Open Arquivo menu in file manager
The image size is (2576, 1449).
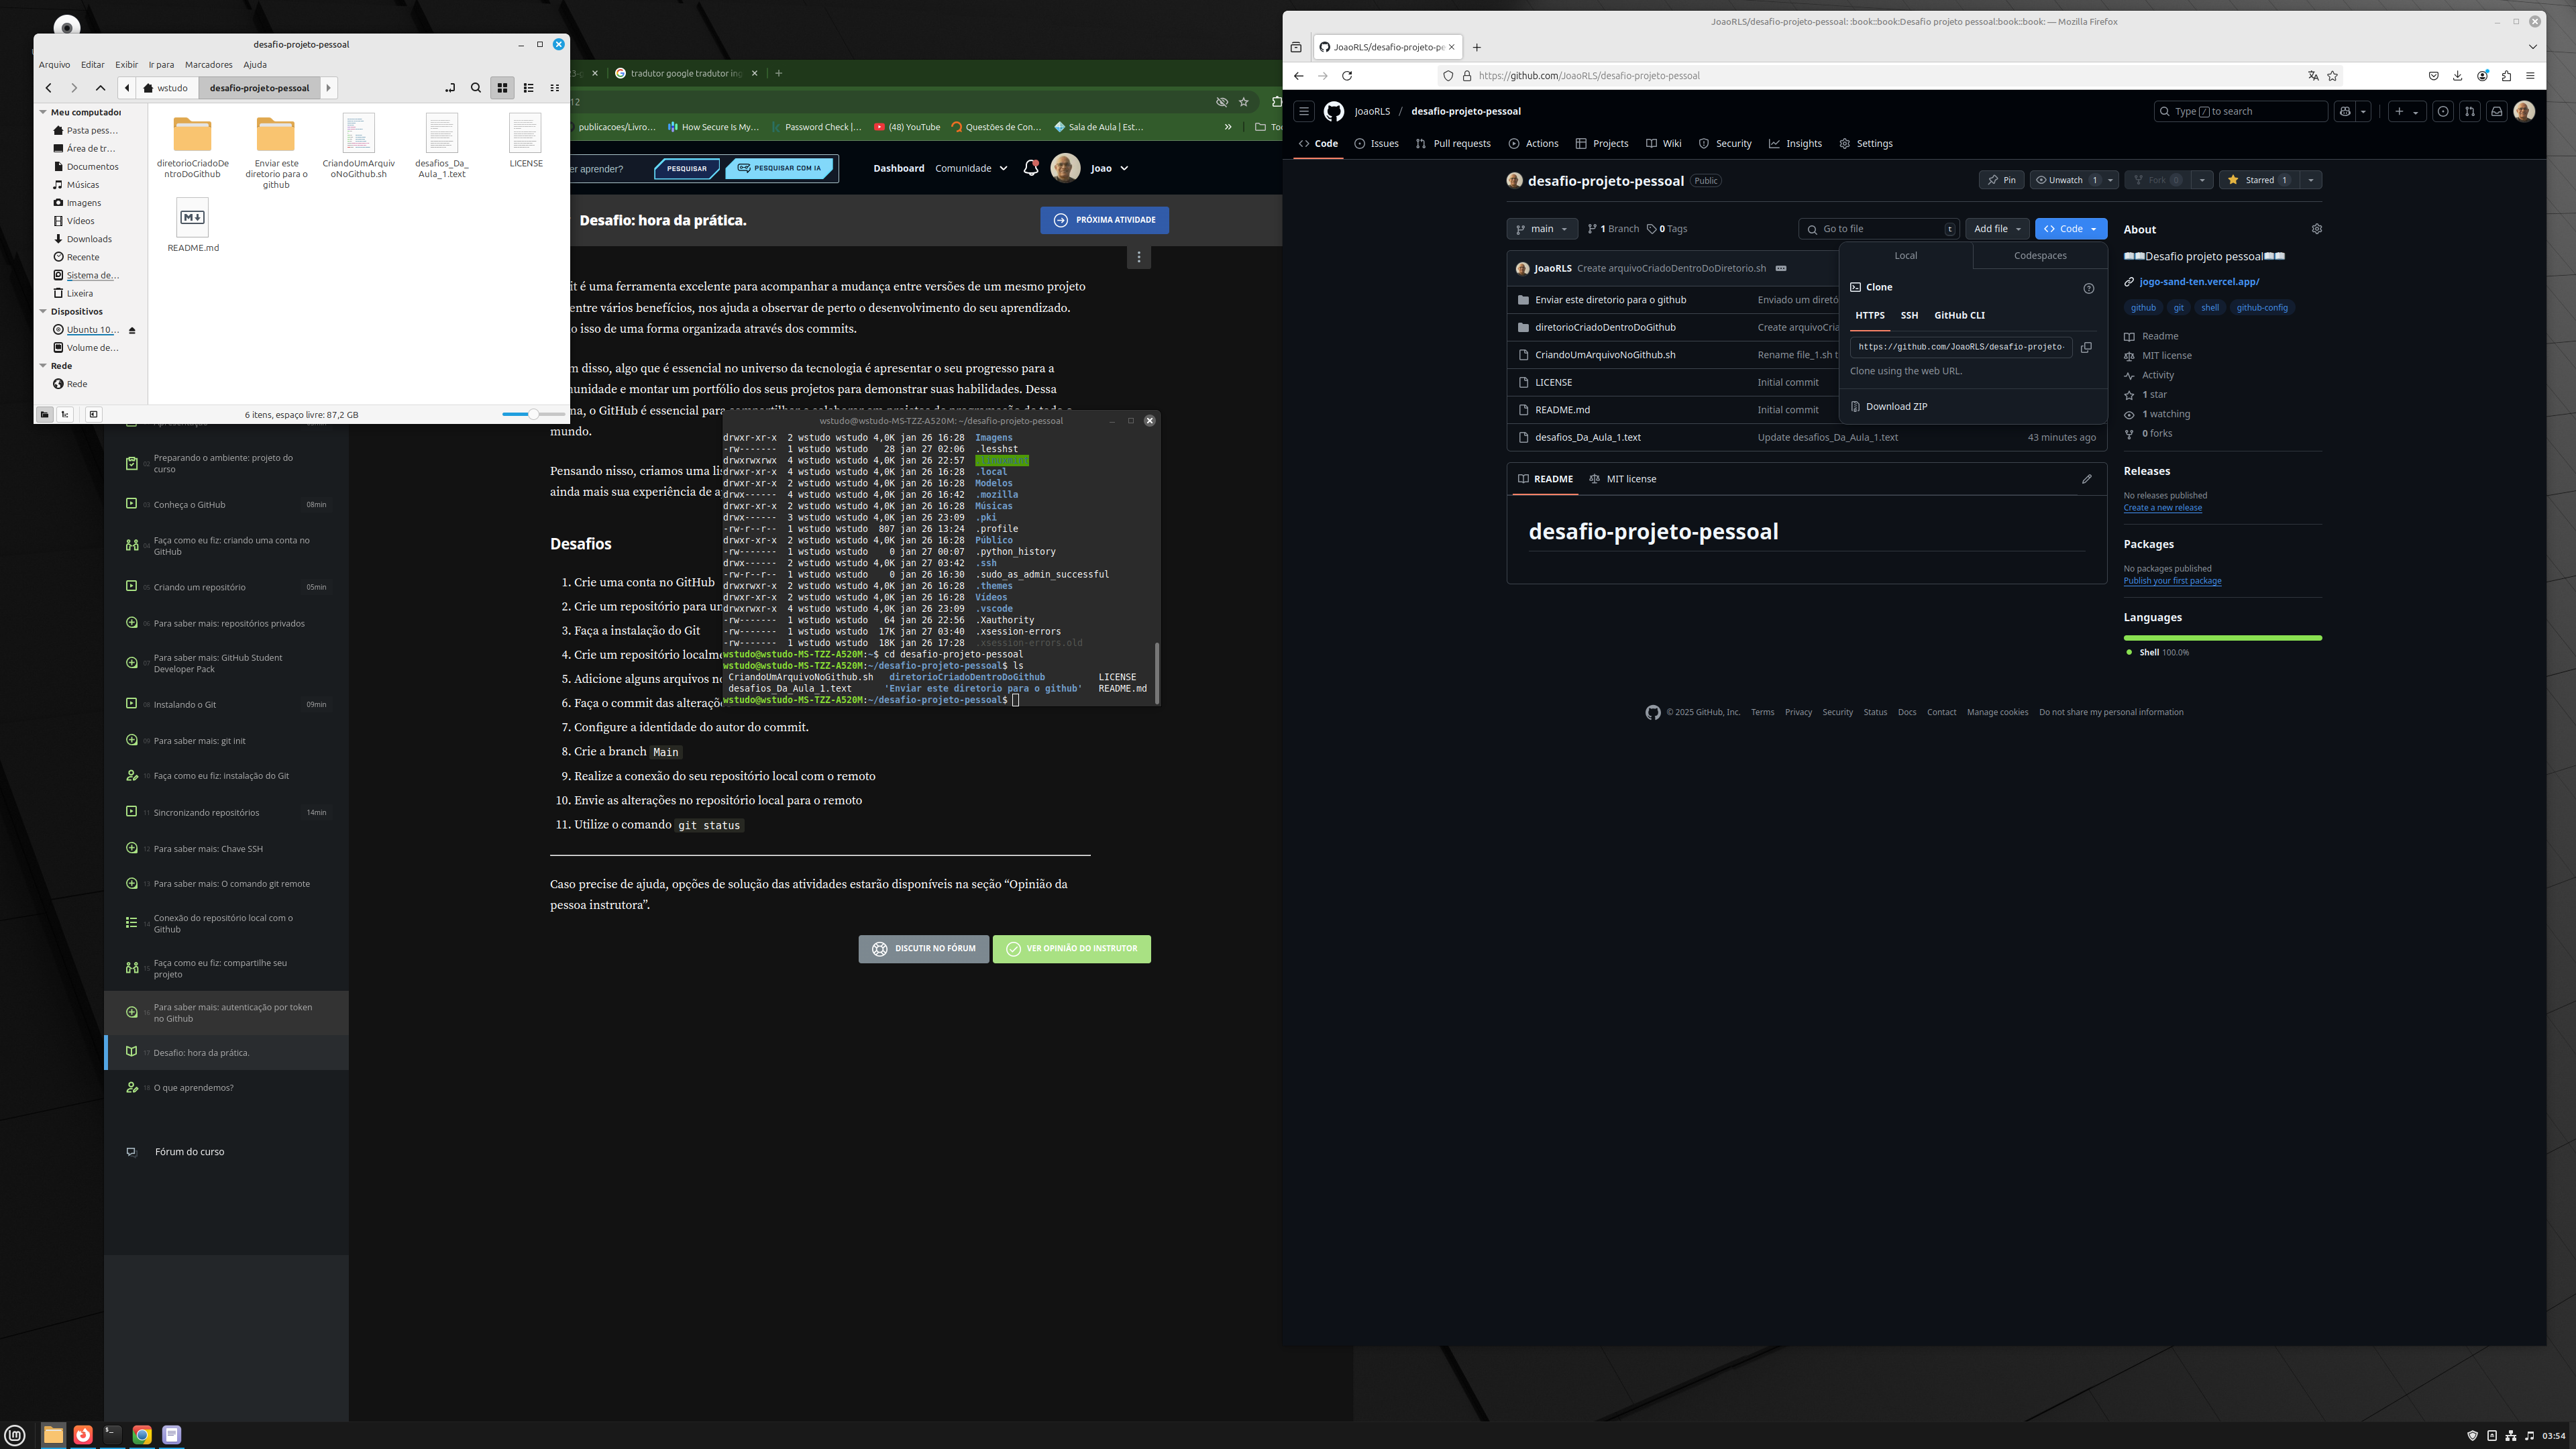54,65
